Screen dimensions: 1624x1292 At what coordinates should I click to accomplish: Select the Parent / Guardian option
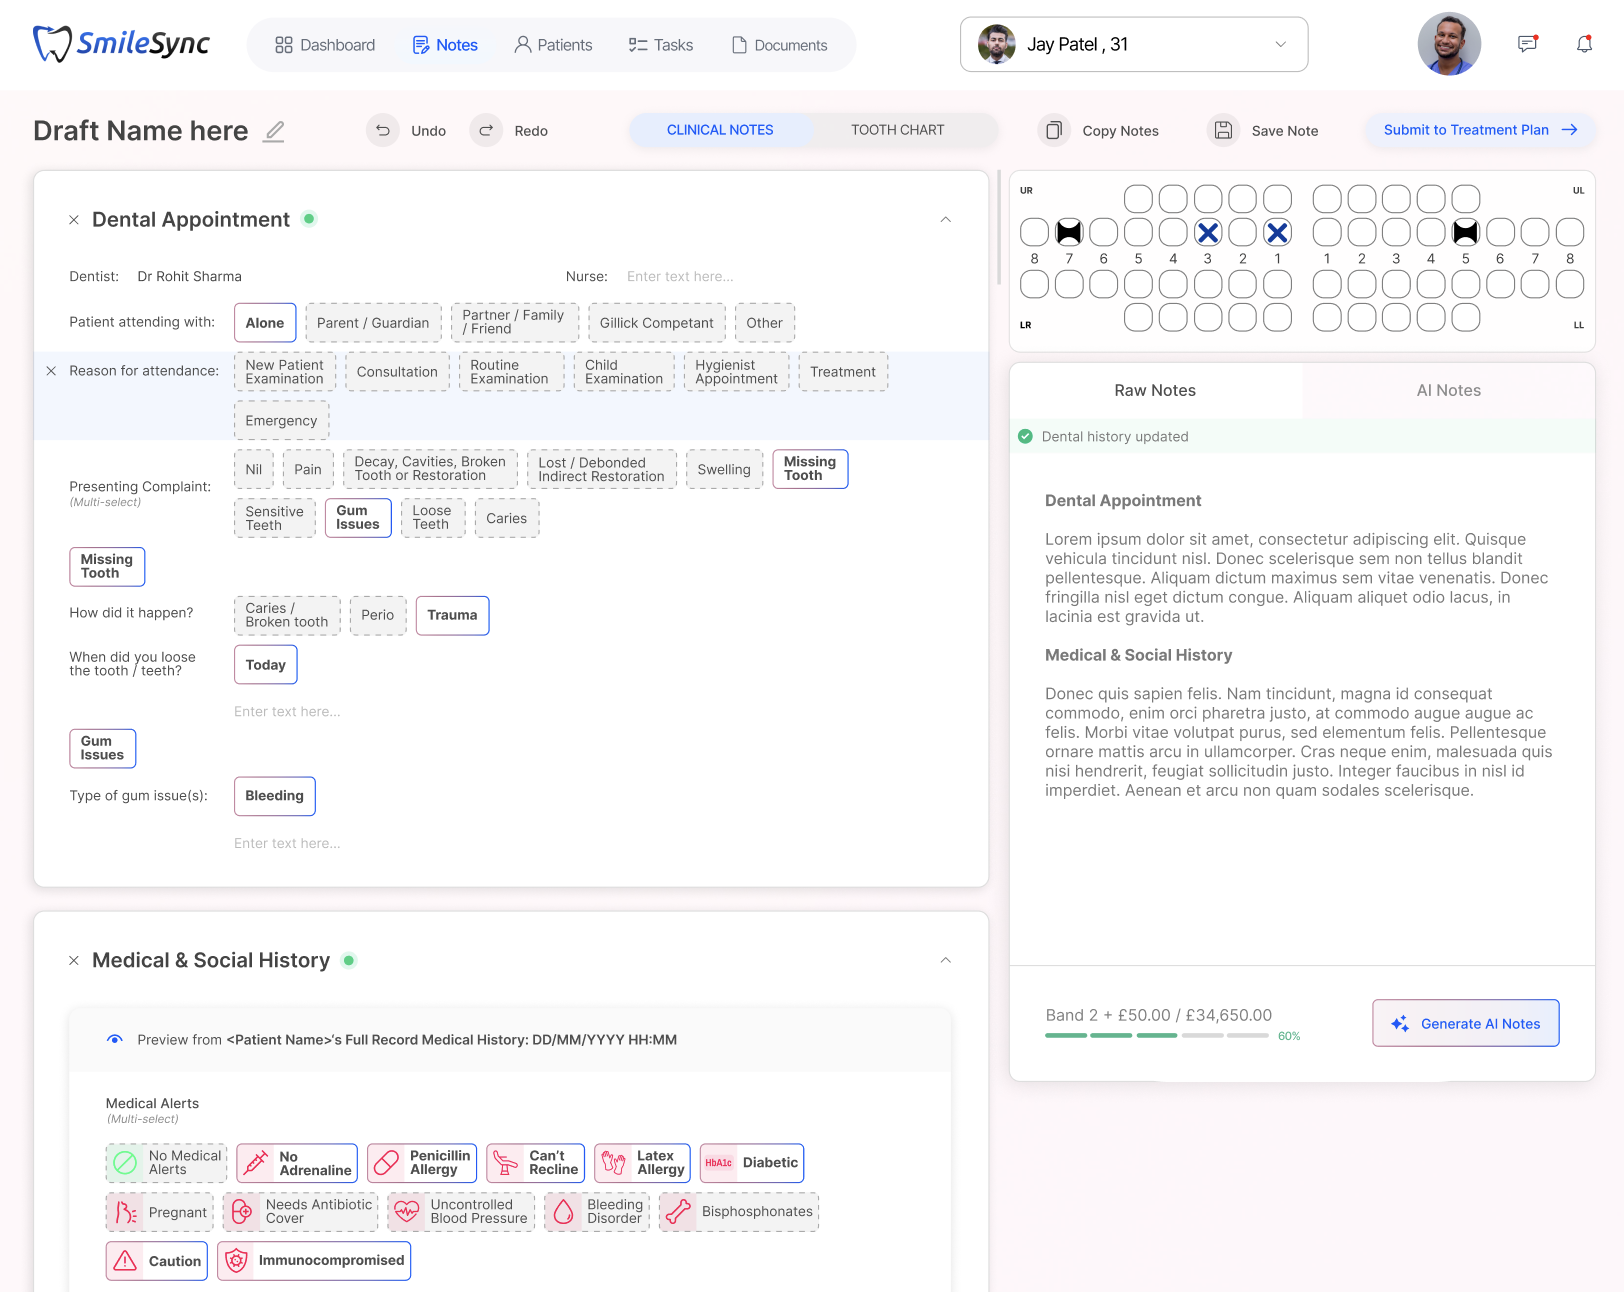point(373,323)
